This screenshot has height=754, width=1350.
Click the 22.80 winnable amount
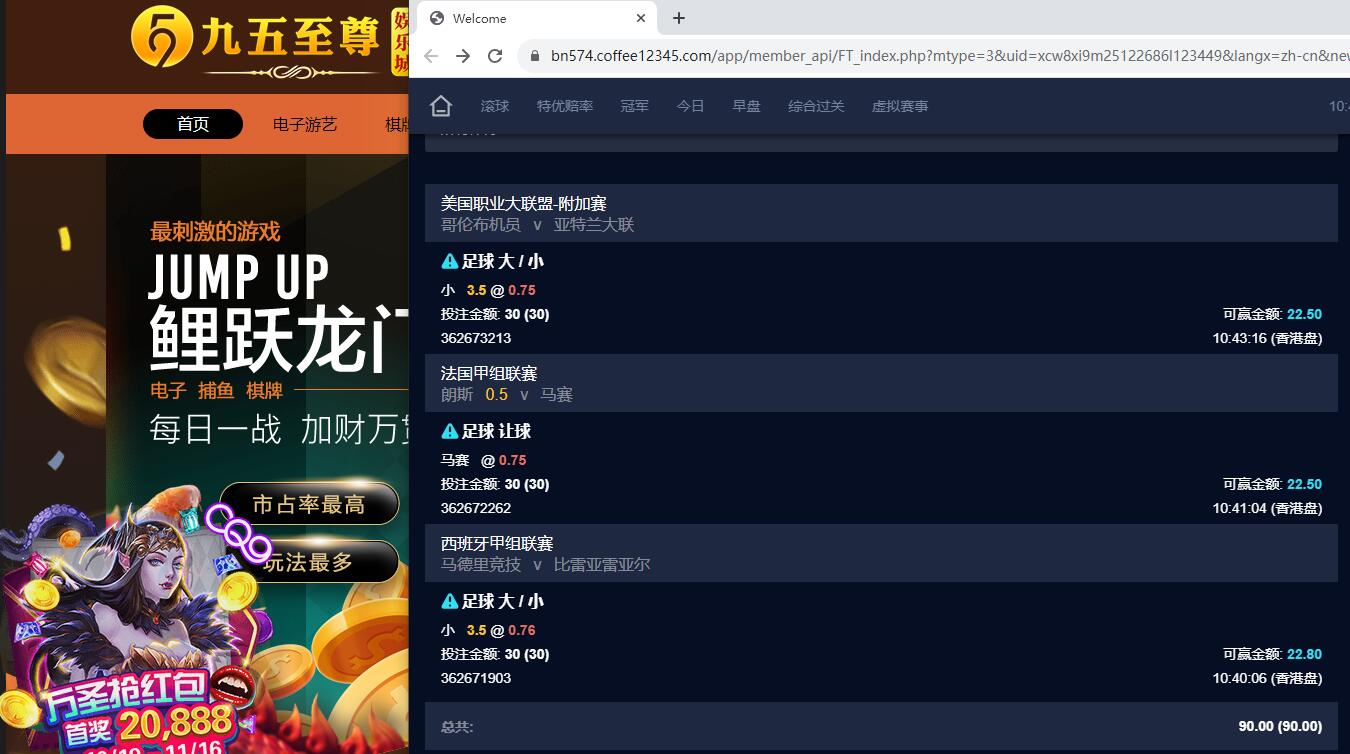click(x=1304, y=654)
